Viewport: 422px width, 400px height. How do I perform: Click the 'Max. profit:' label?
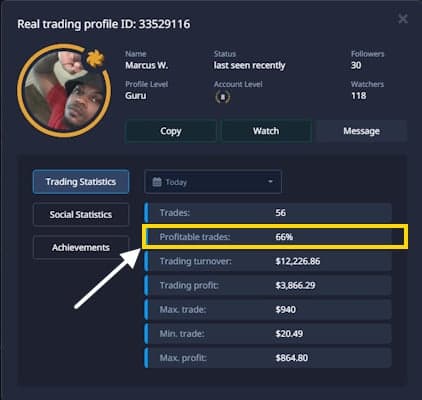pyautogui.click(x=183, y=358)
